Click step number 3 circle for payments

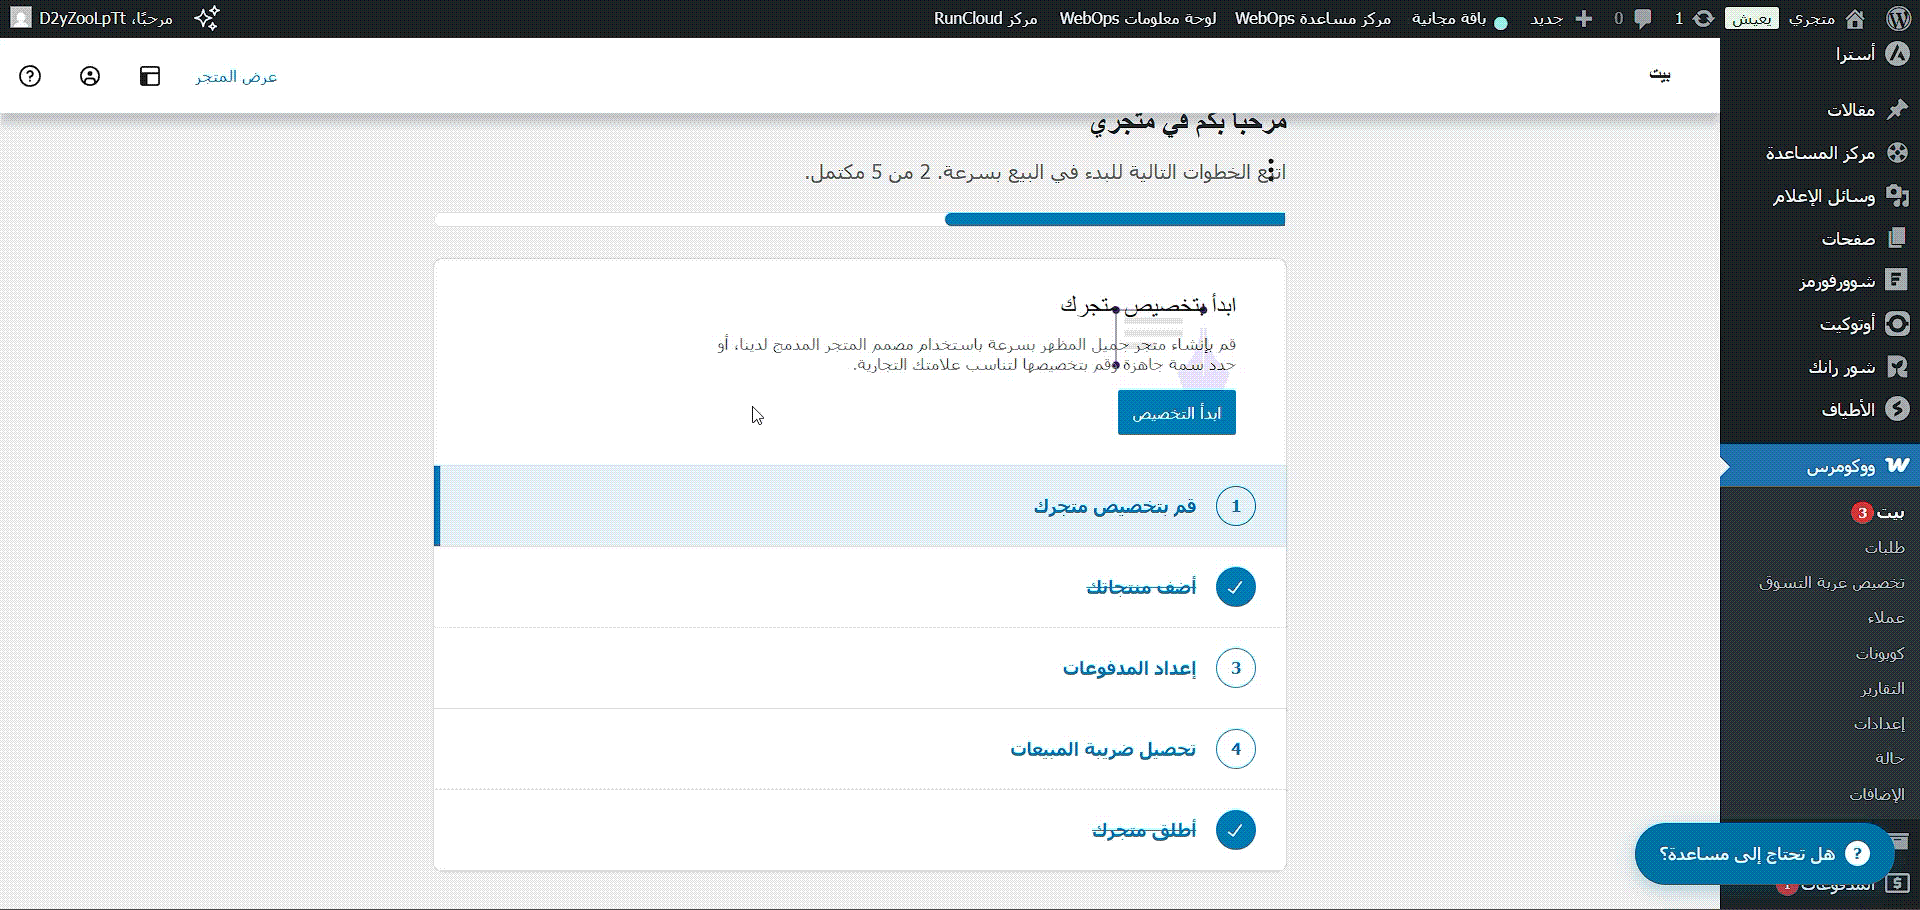[x=1235, y=668]
